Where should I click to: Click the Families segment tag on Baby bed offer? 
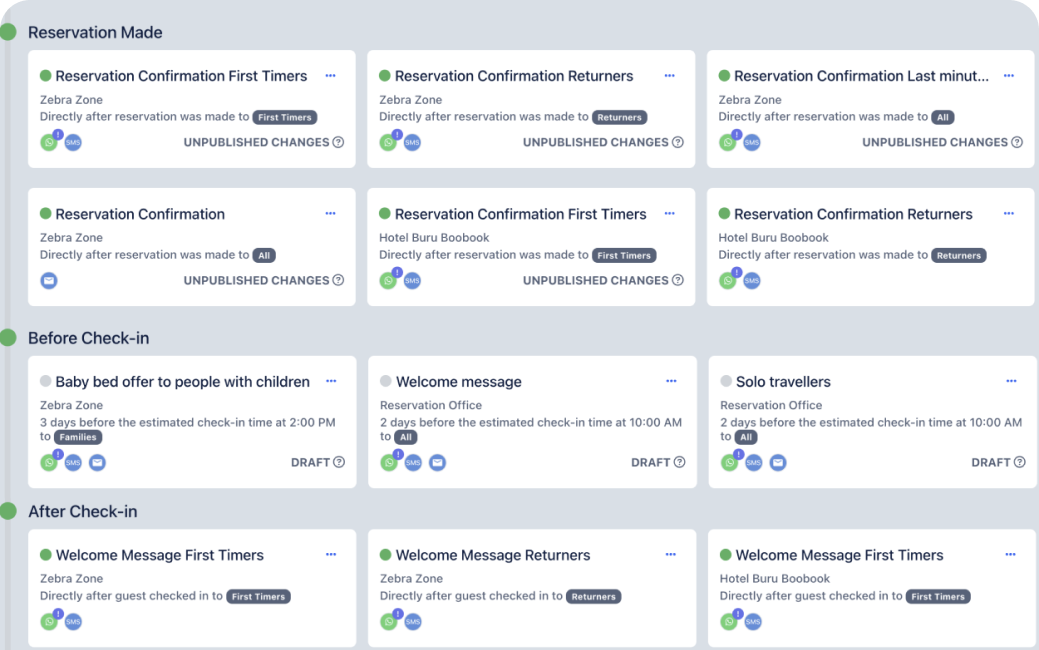click(78, 437)
